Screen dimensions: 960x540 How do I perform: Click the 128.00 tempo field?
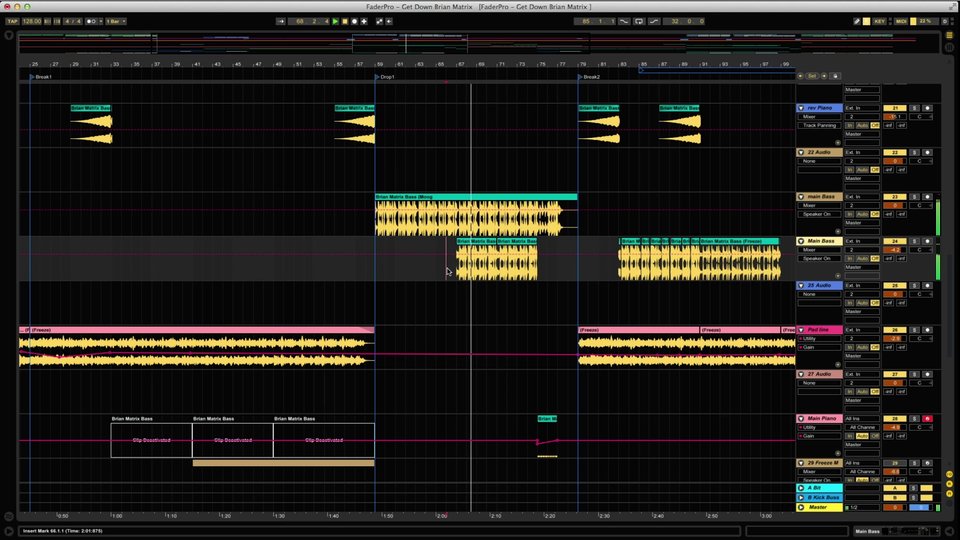[32, 21]
